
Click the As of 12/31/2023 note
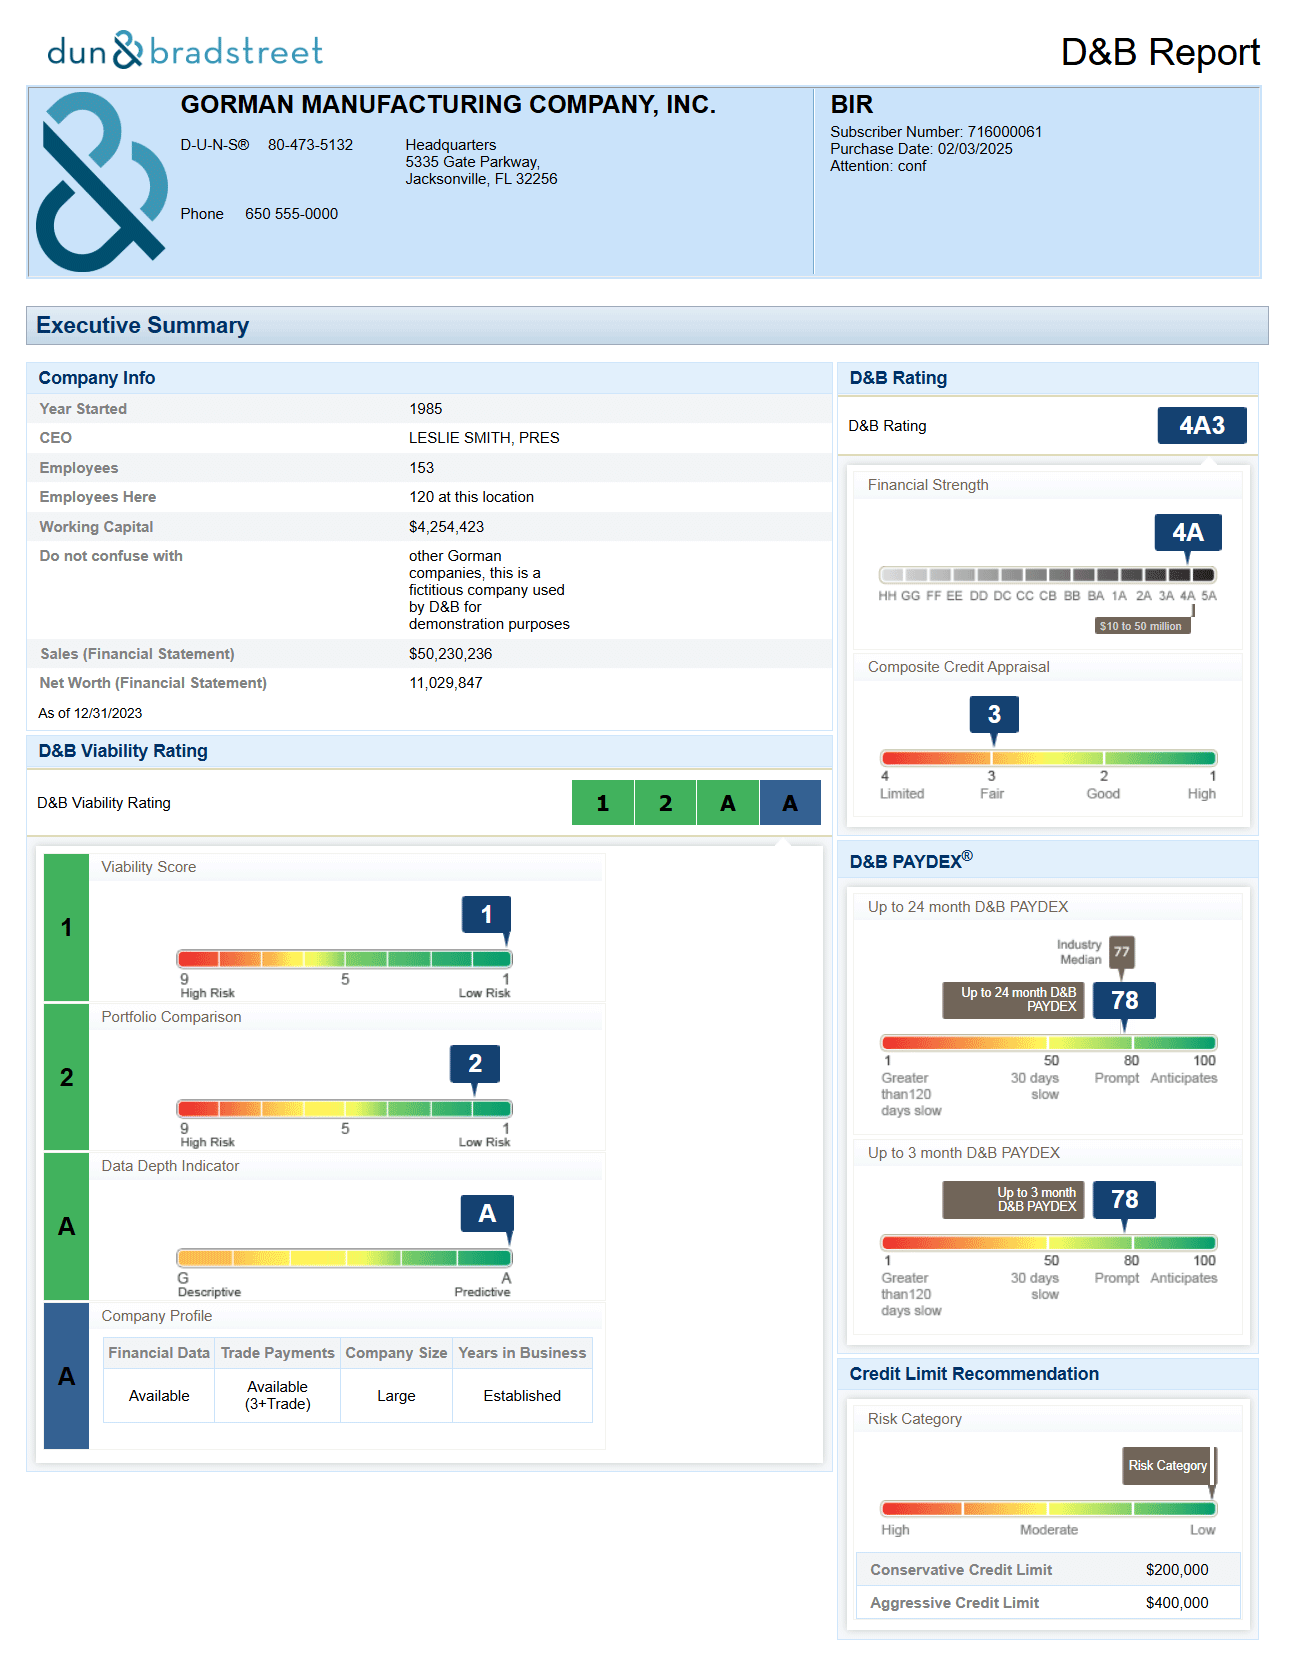90,713
